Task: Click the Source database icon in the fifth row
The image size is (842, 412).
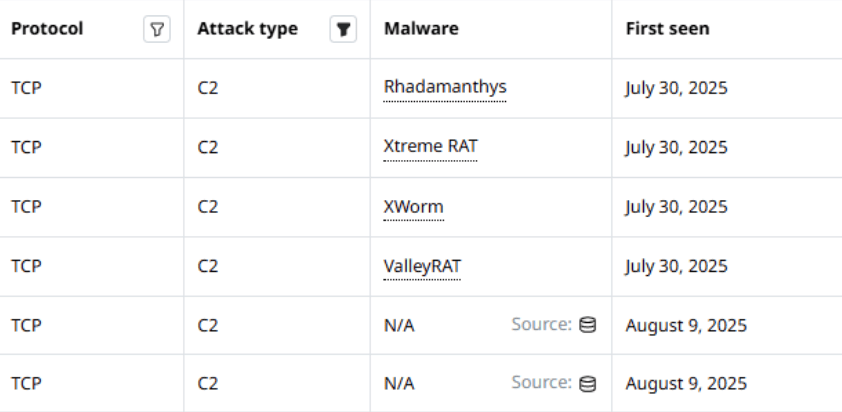Action: (588, 325)
